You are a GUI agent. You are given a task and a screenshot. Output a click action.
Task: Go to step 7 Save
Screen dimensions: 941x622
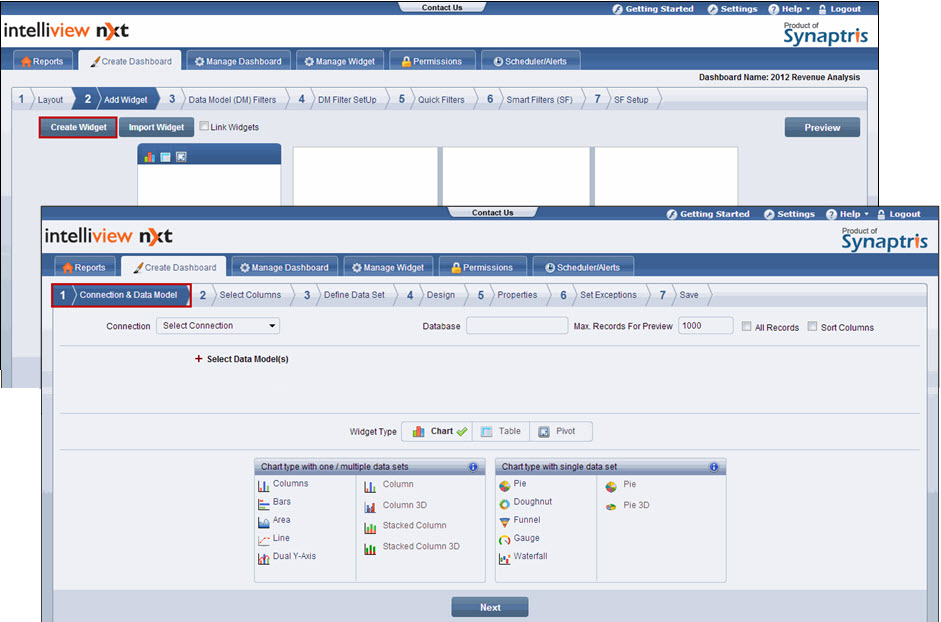click(x=682, y=295)
